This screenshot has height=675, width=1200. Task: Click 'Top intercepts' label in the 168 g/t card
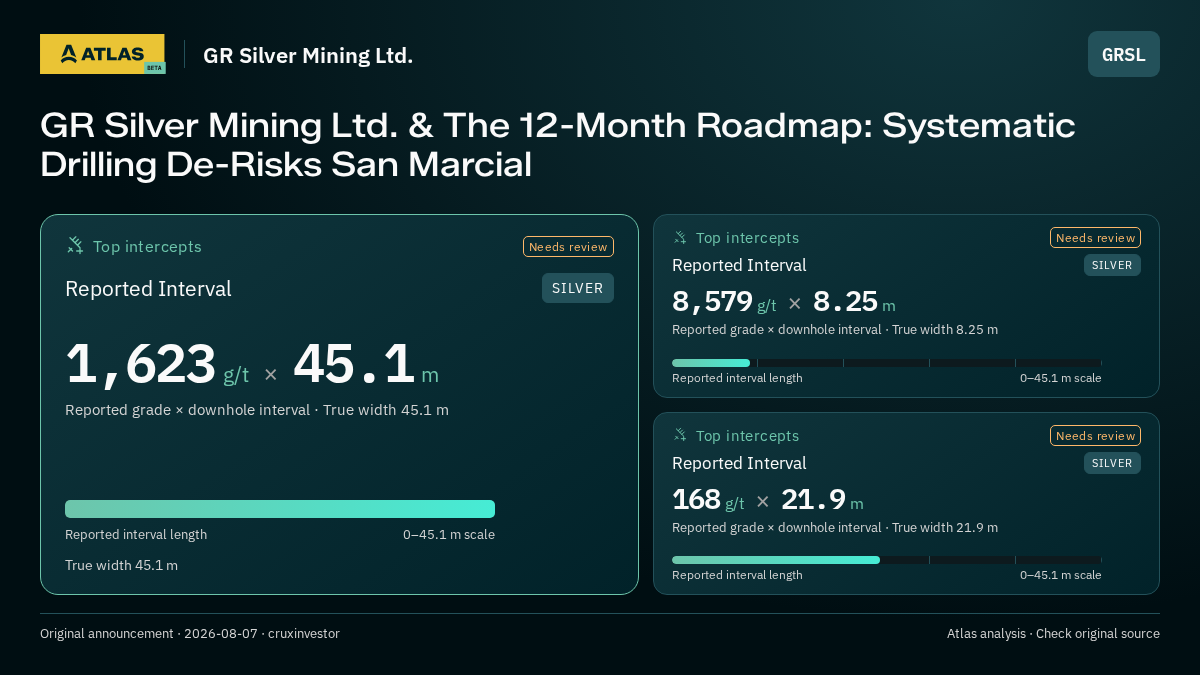tap(747, 436)
